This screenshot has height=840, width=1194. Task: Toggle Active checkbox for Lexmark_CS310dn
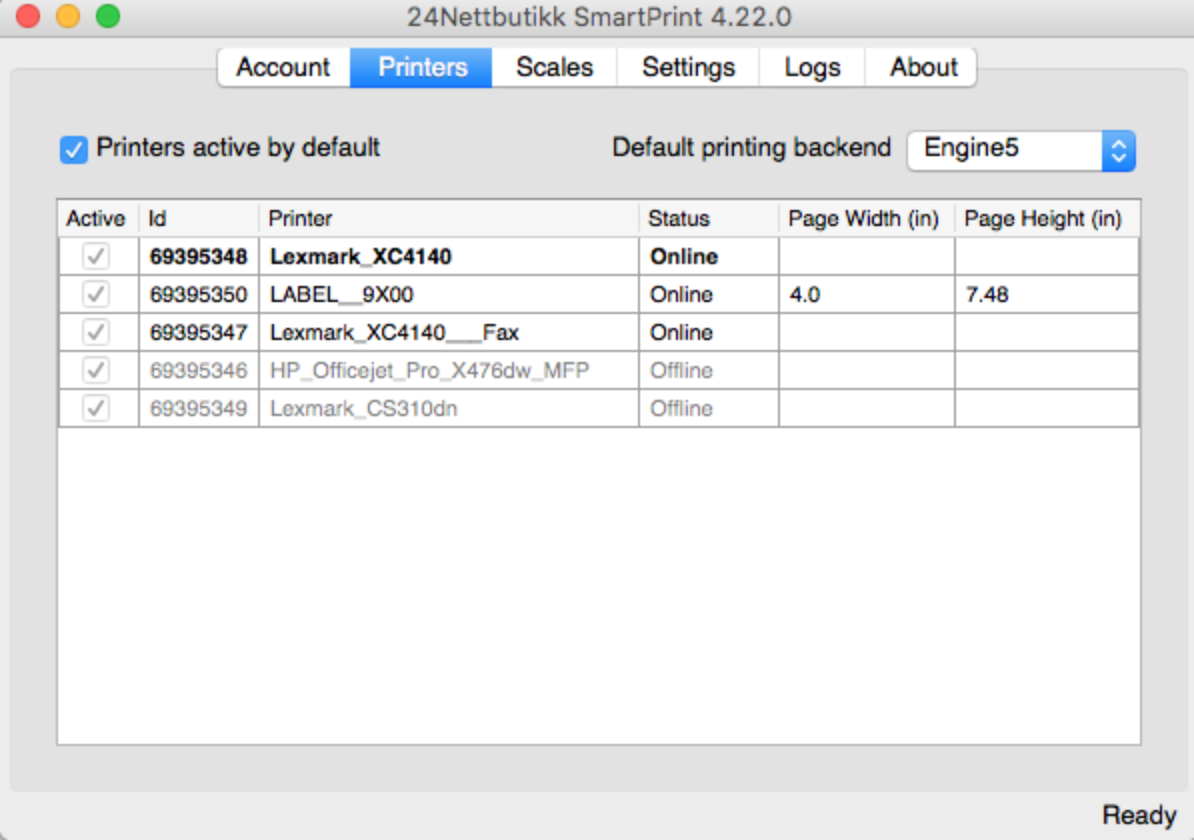click(x=96, y=408)
